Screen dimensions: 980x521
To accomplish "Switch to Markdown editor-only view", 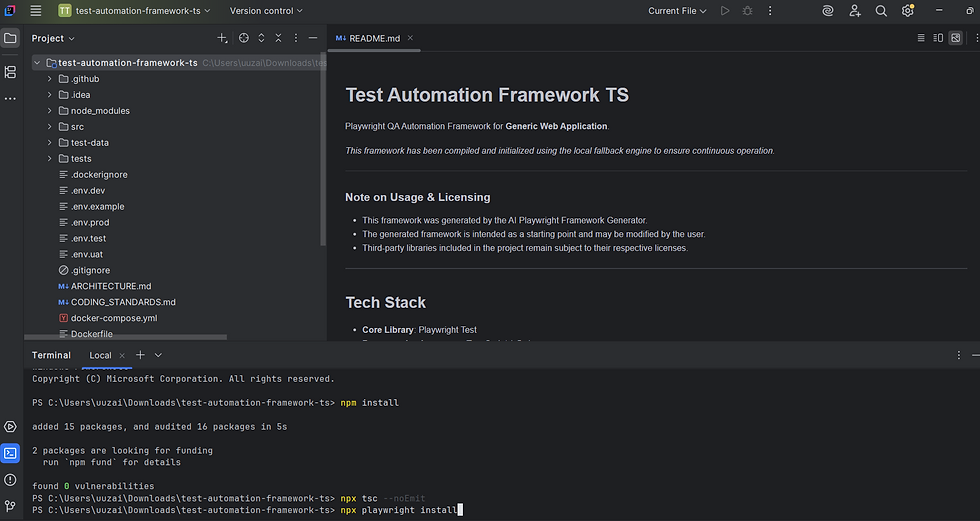I will (921, 38).
